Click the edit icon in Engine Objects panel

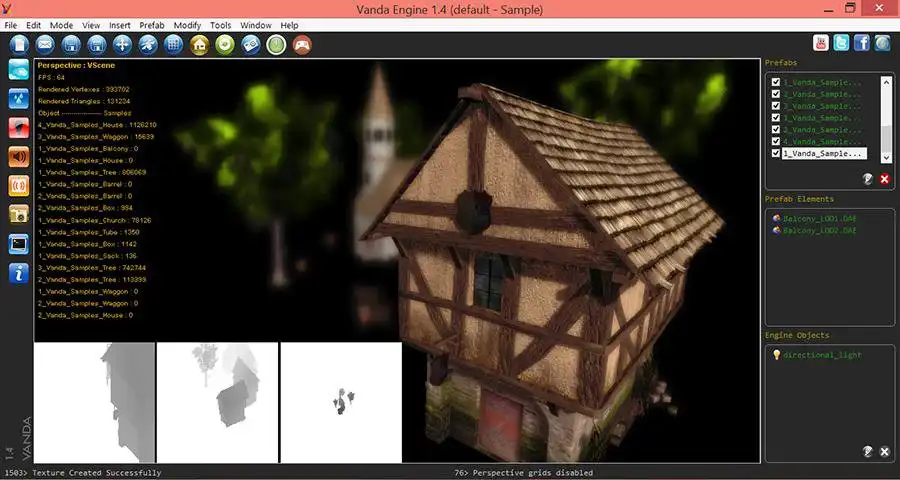click(x=868, y=452)
